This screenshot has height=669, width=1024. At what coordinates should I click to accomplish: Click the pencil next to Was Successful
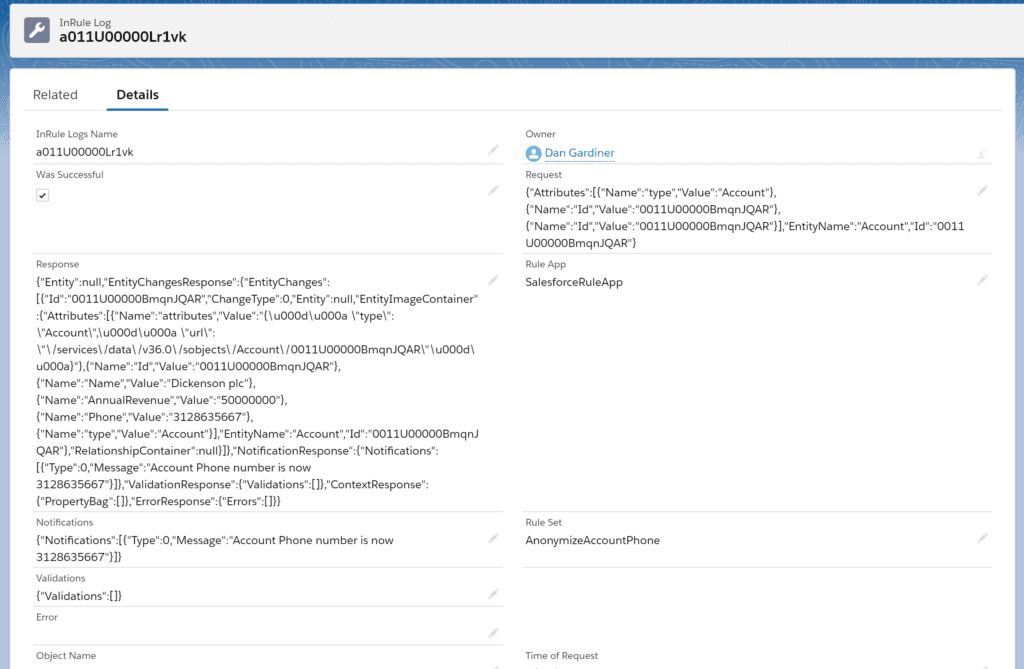point(493,190)
